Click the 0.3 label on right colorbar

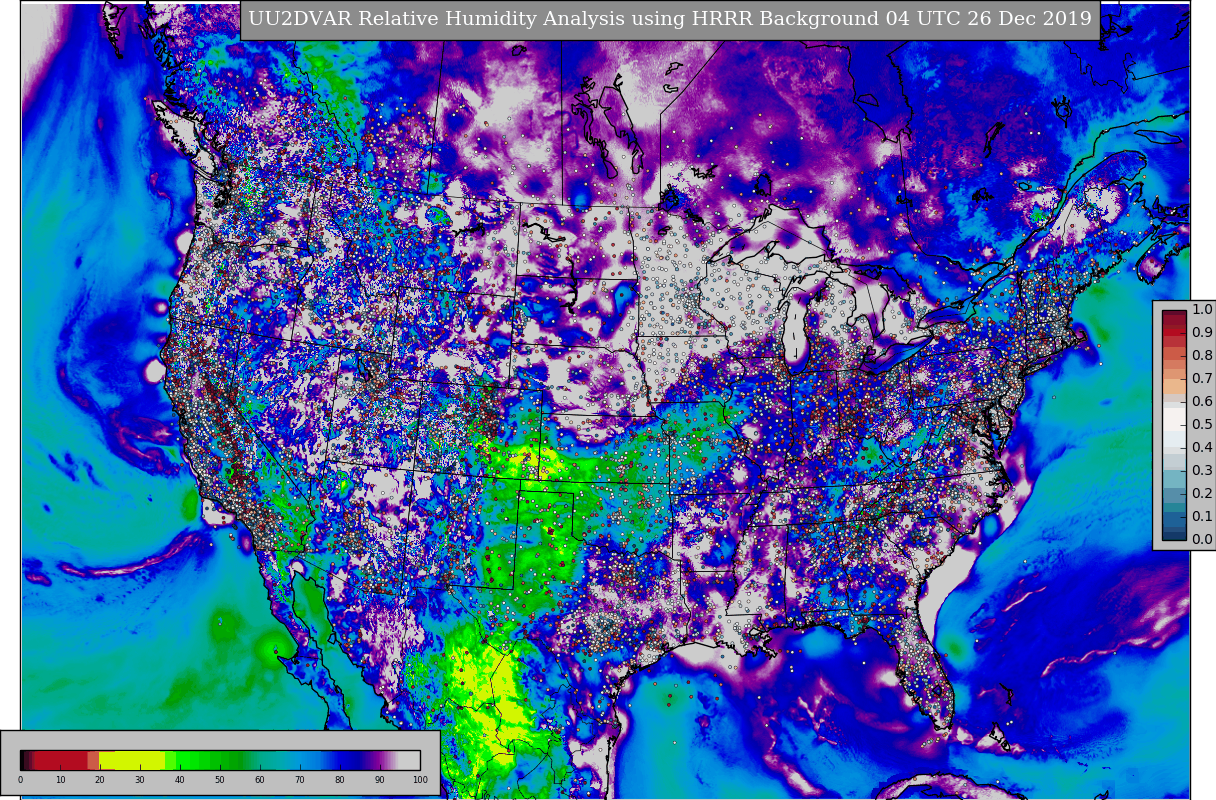pos(1202,471)
